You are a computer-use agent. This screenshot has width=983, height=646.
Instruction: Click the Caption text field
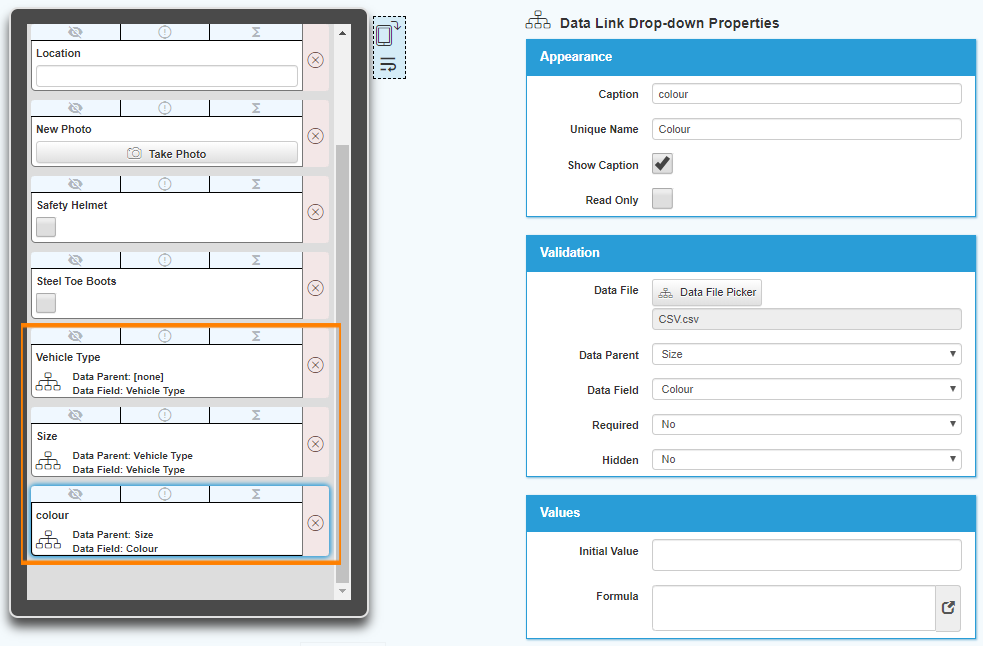[806, 94]
